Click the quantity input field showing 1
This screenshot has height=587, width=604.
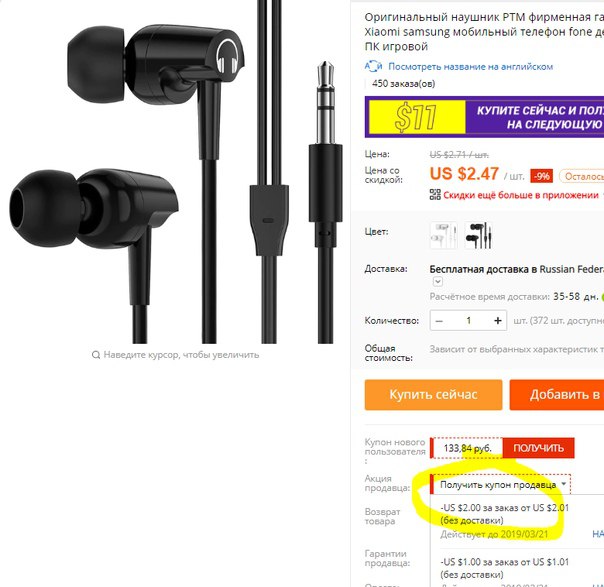coord(468,320)
